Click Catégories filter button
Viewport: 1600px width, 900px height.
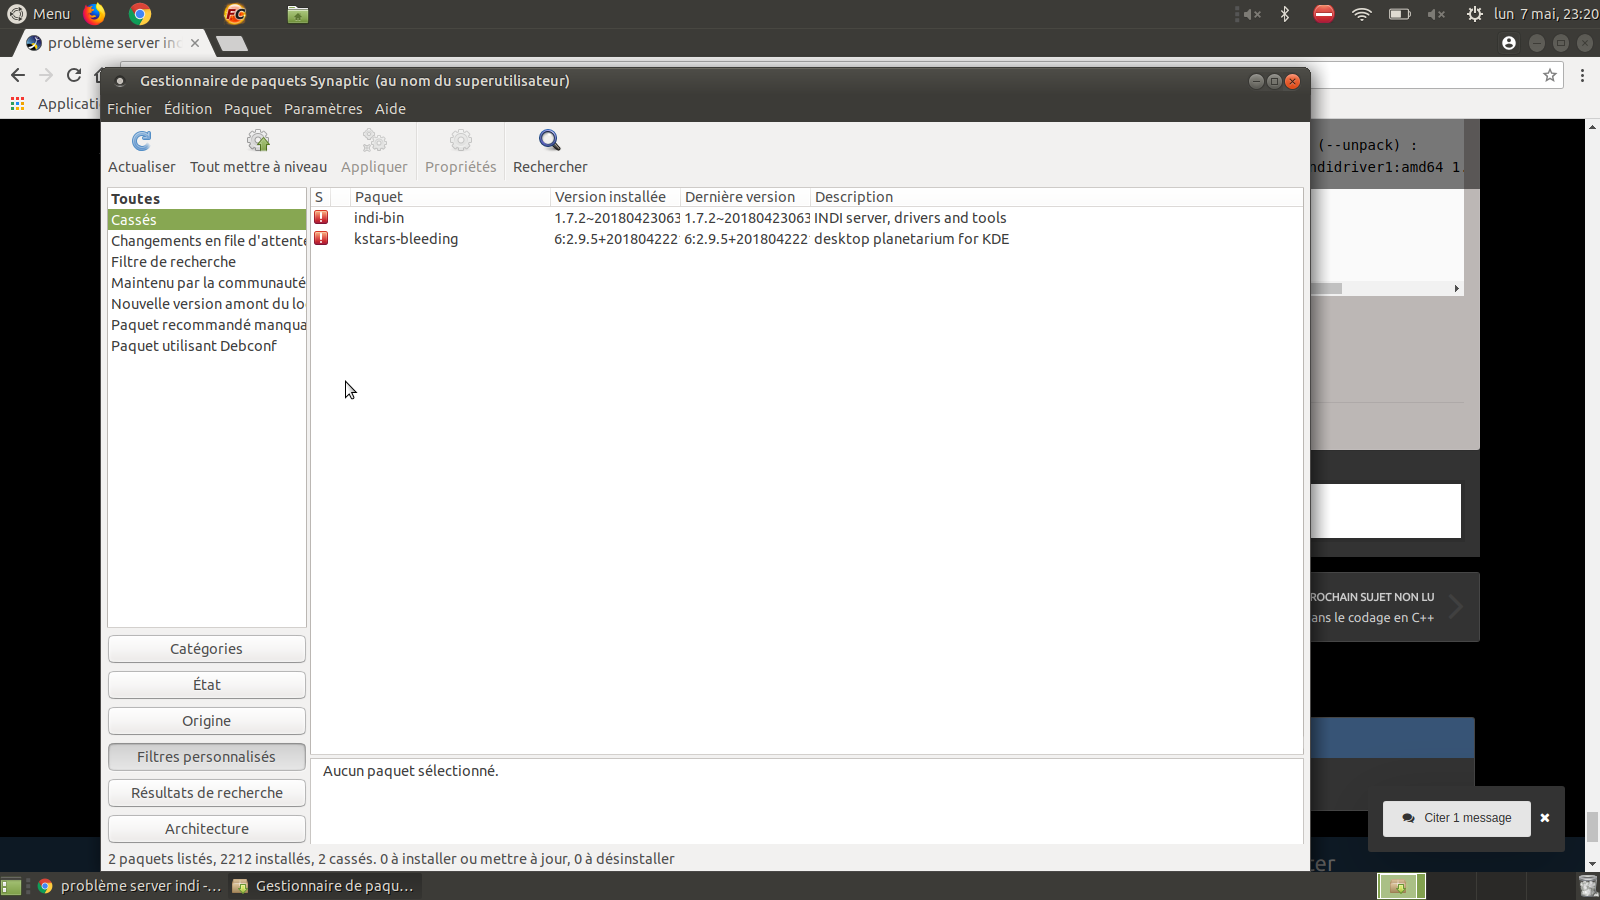(207, 649)
